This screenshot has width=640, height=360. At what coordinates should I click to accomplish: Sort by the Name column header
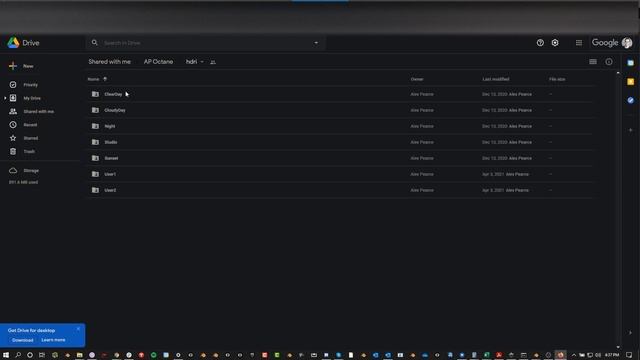tap(93, 79)
